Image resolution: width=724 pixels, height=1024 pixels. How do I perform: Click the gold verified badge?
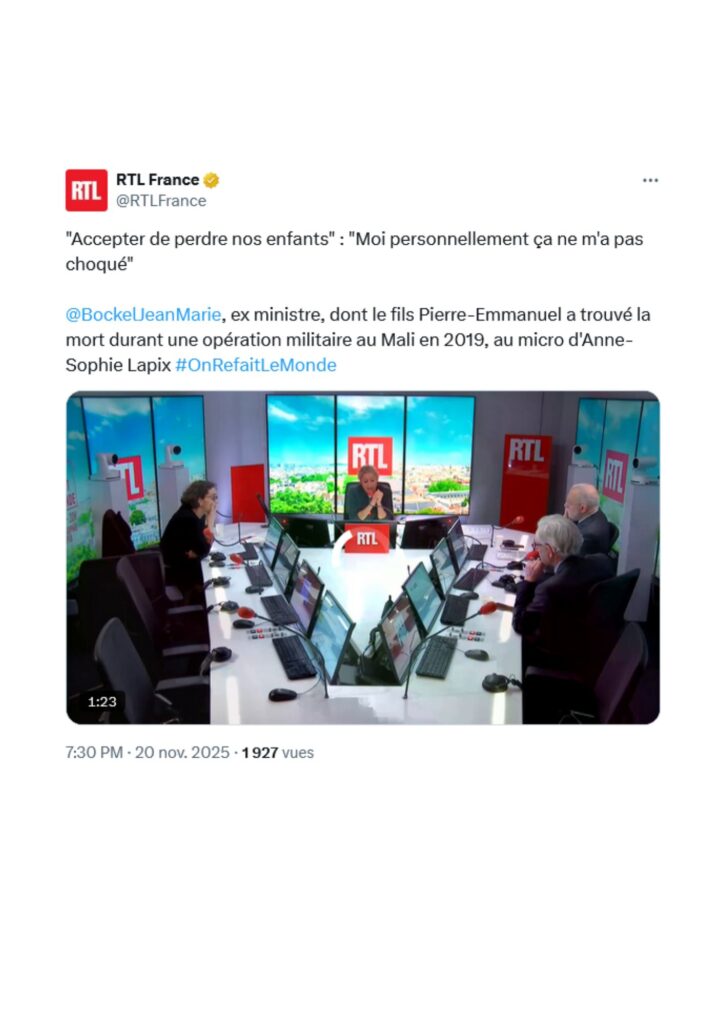pyautogui.click(x=211, y=180)
